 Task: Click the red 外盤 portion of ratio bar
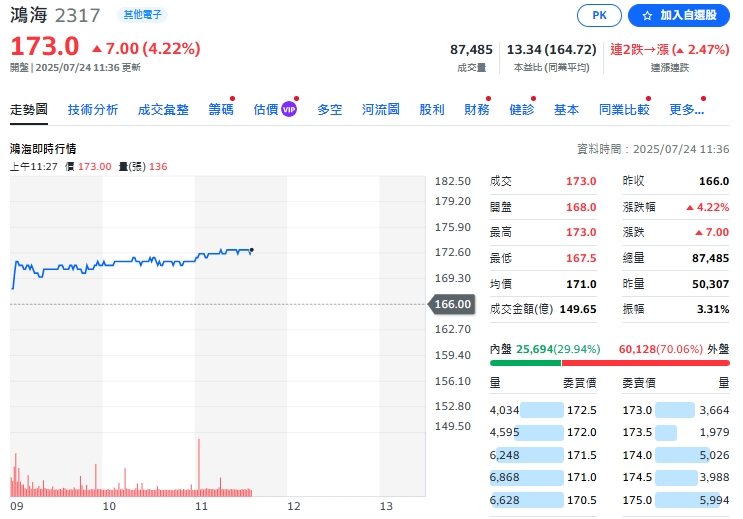[x=645, y=363]
